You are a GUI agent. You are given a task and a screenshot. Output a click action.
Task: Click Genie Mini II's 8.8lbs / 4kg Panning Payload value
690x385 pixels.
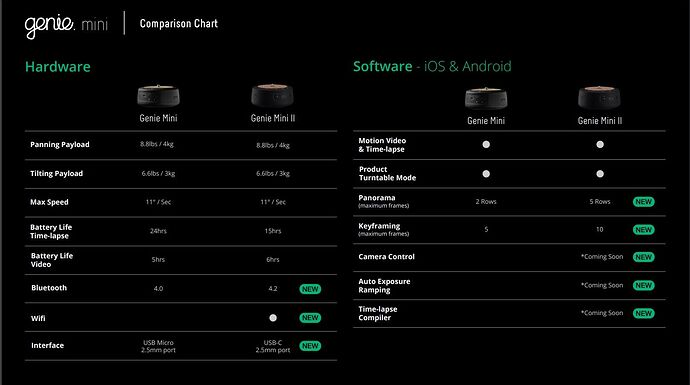pyautogui.click(x=273, y=145)
